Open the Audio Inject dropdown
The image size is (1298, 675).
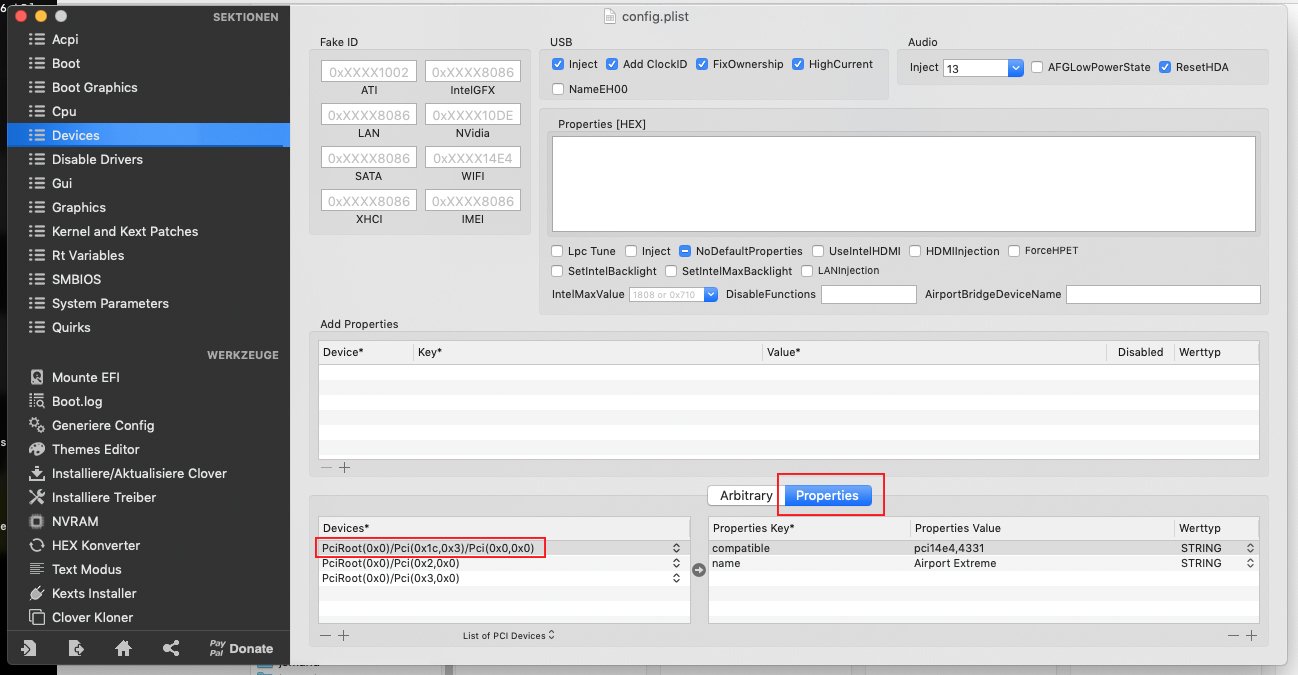click(x=1015, y=68)
